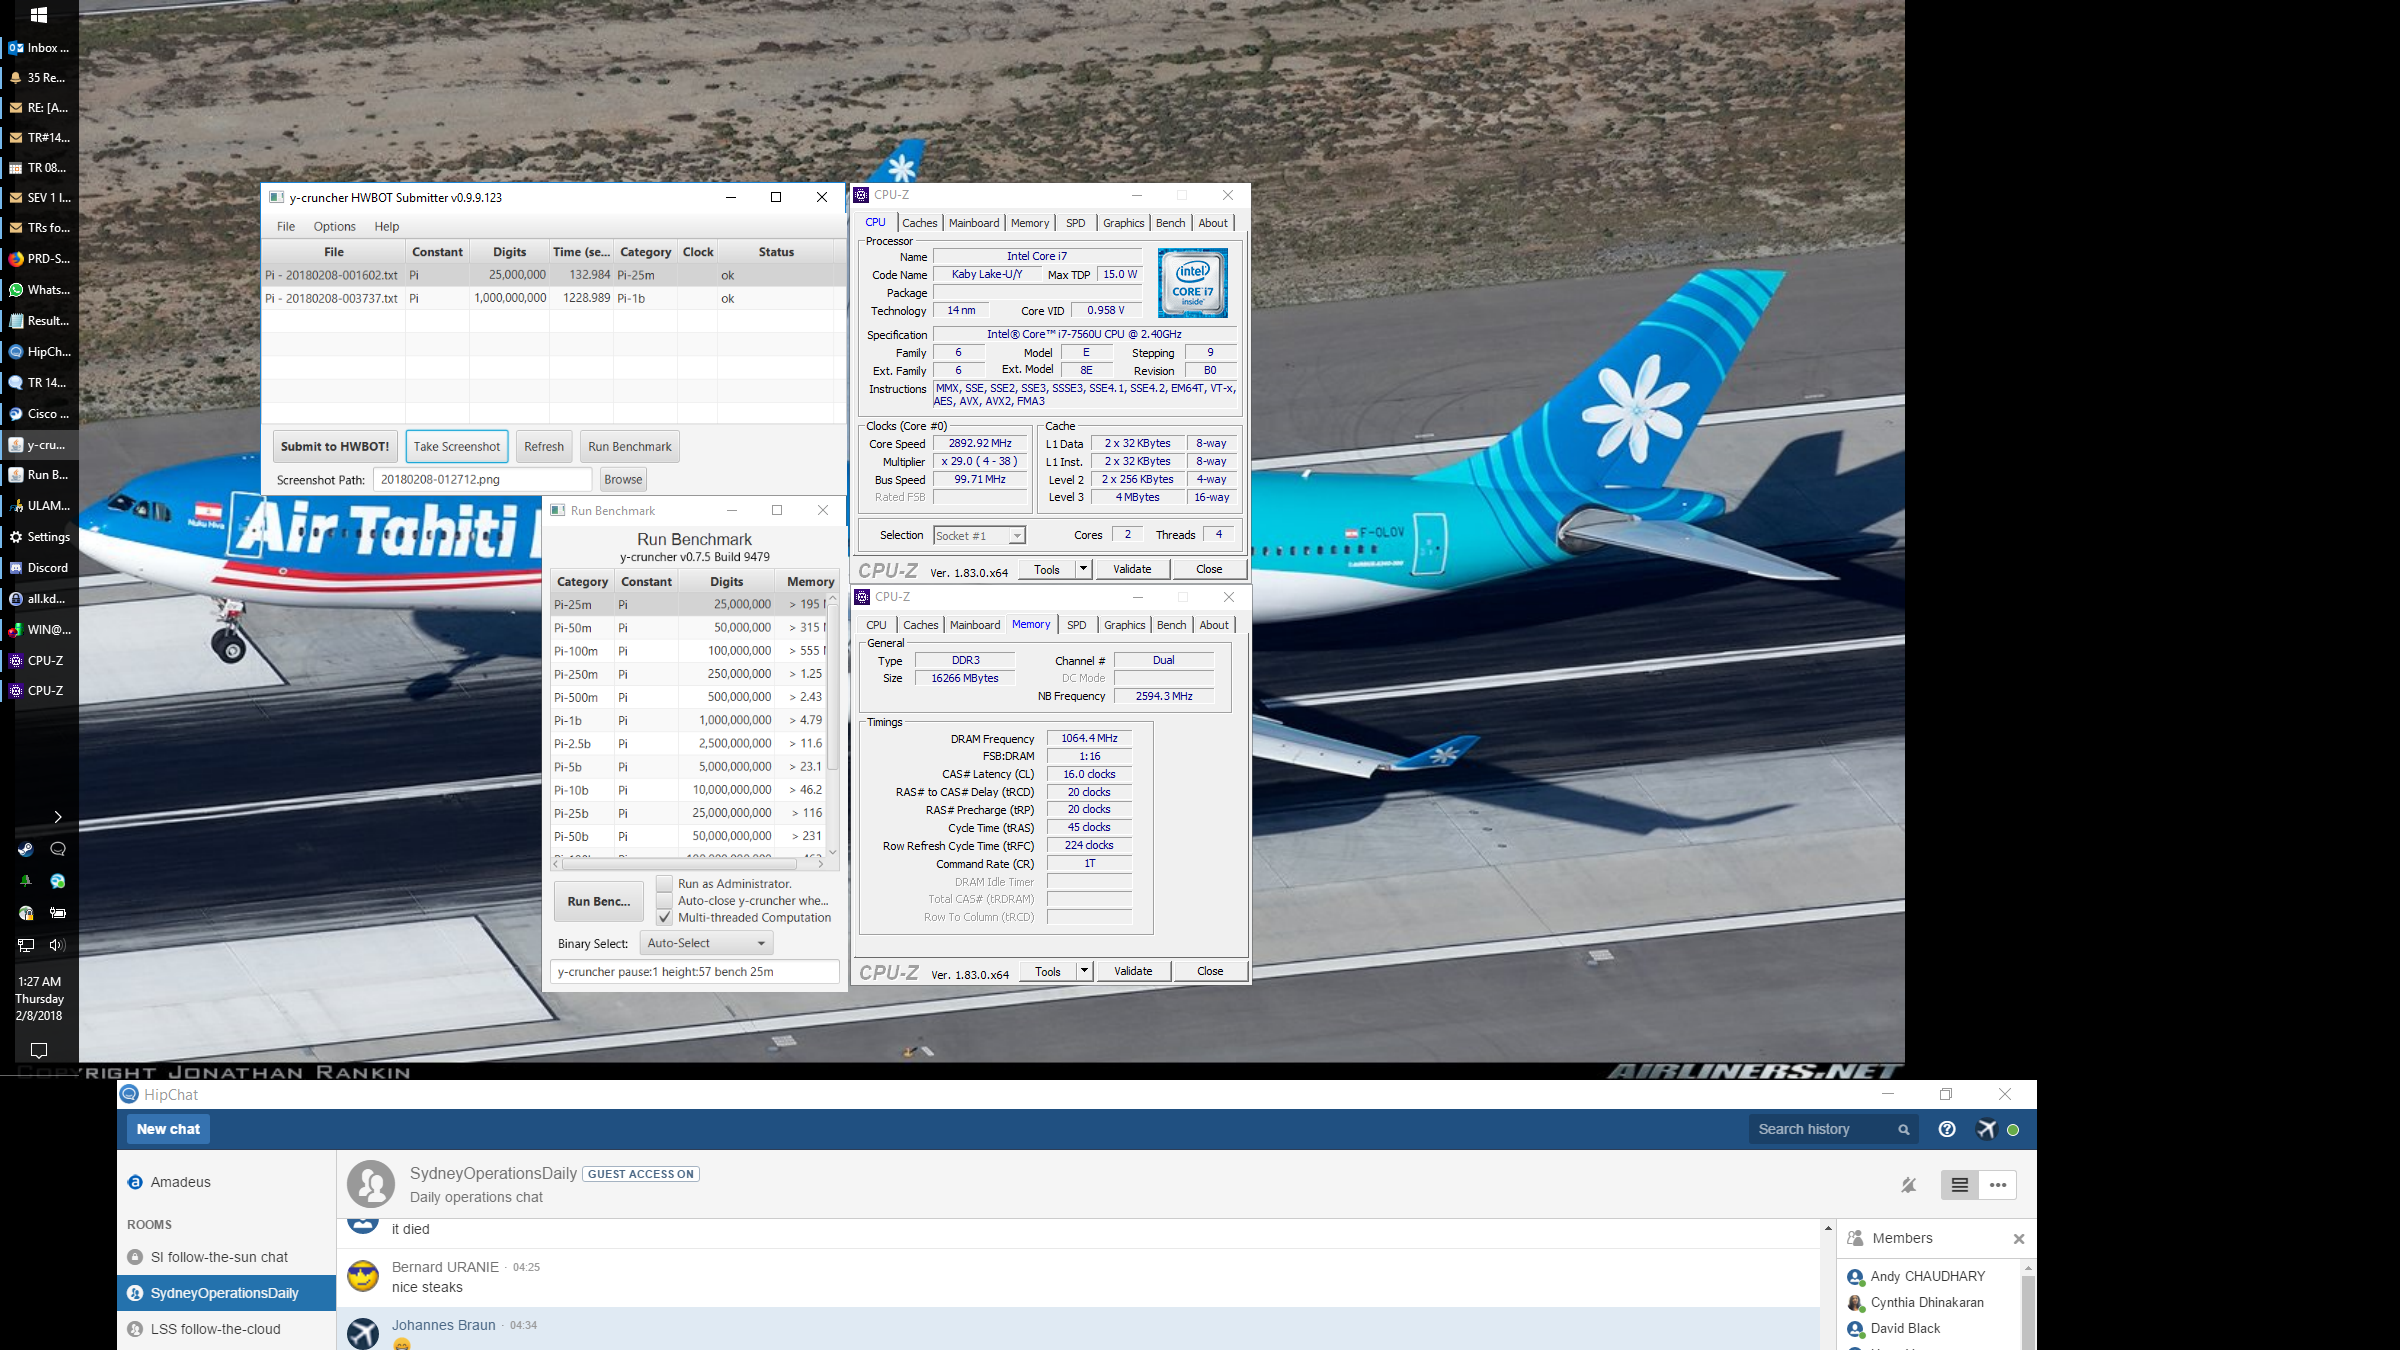Toggle Auto-close y-cruncher checkbox
This screenshot has height=1350, width=2400.
(664, 901)
